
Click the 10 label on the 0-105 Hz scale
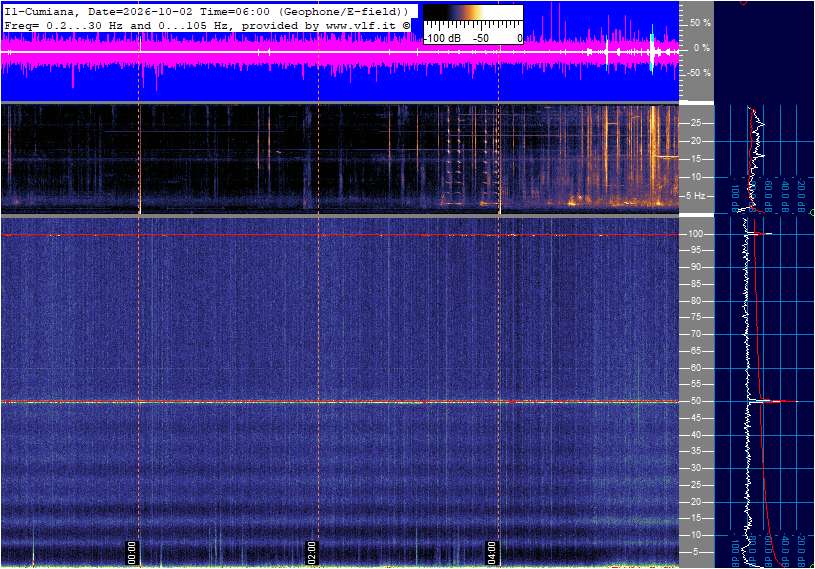[x=695, y=535]
